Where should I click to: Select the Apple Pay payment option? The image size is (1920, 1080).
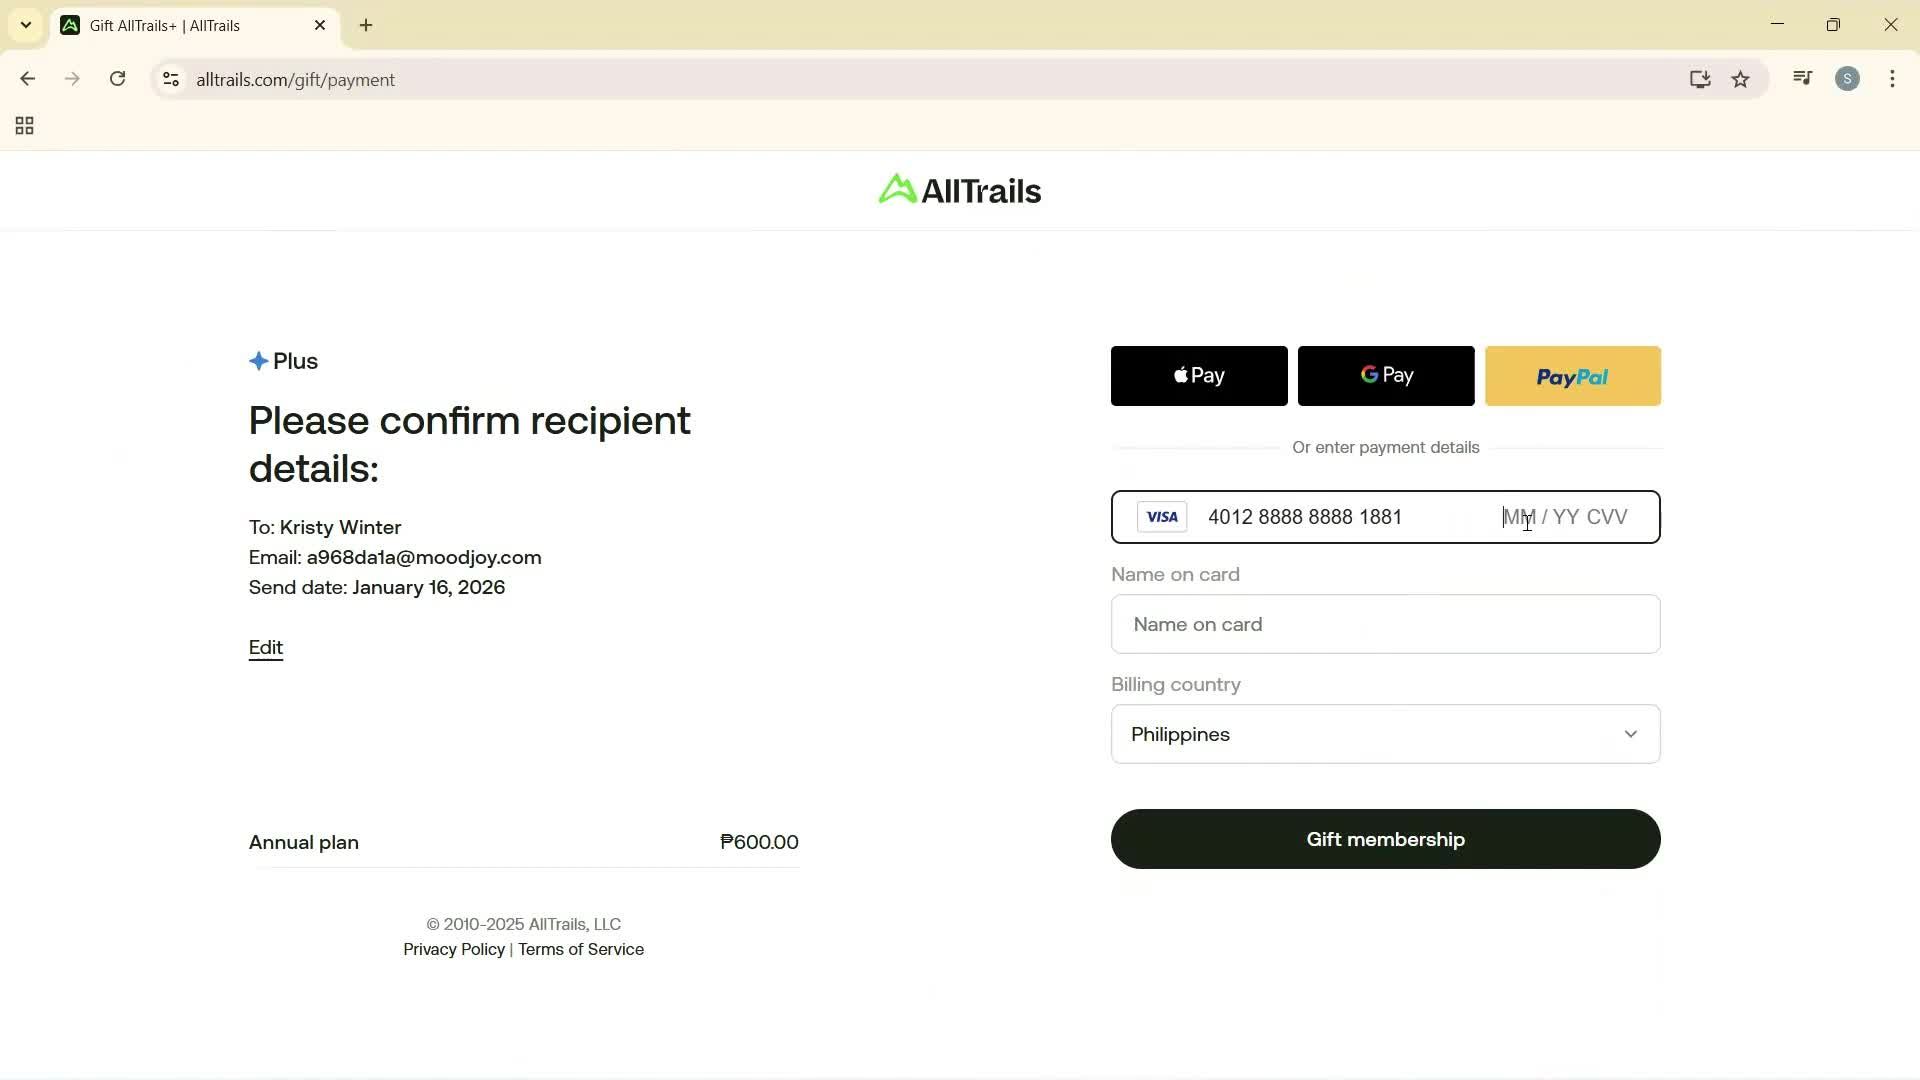point(1198,375)
